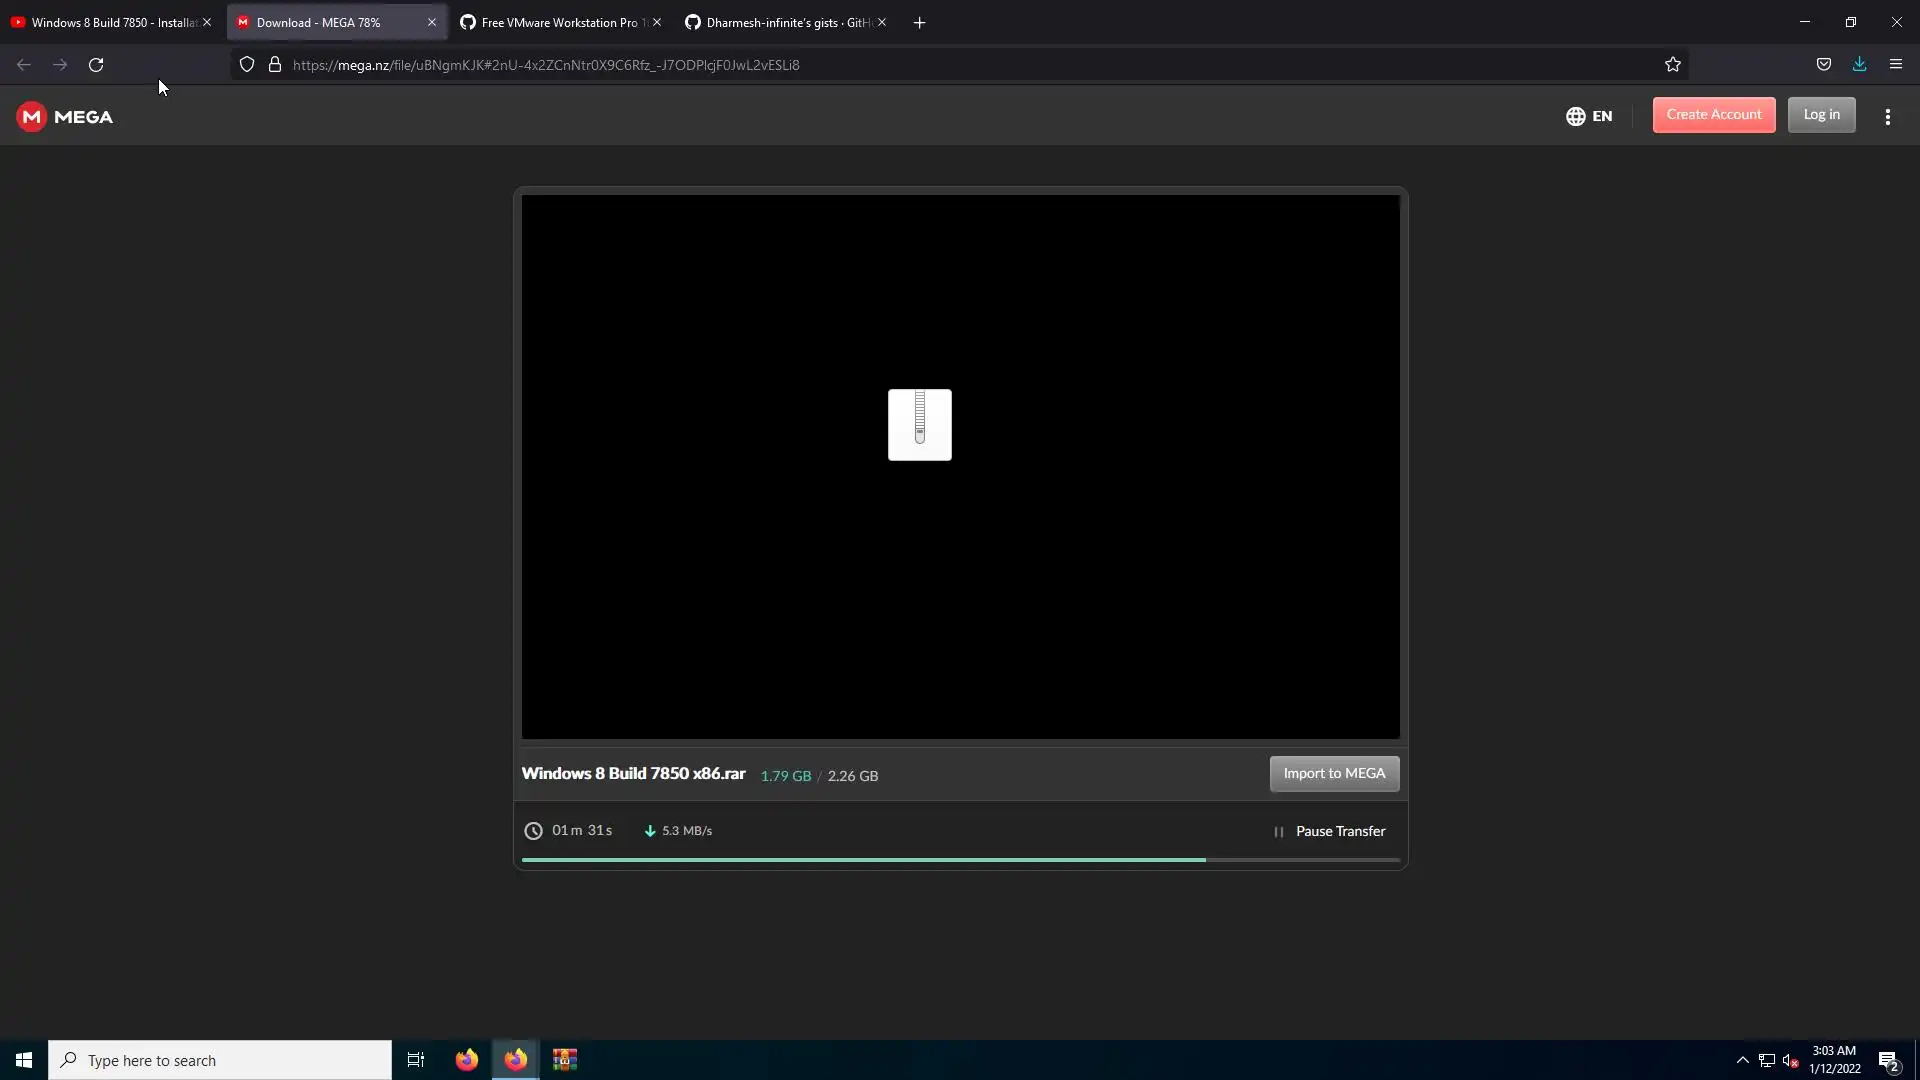
Task: Open the Firefox hamburger application menu
Action: point(1895,65)
